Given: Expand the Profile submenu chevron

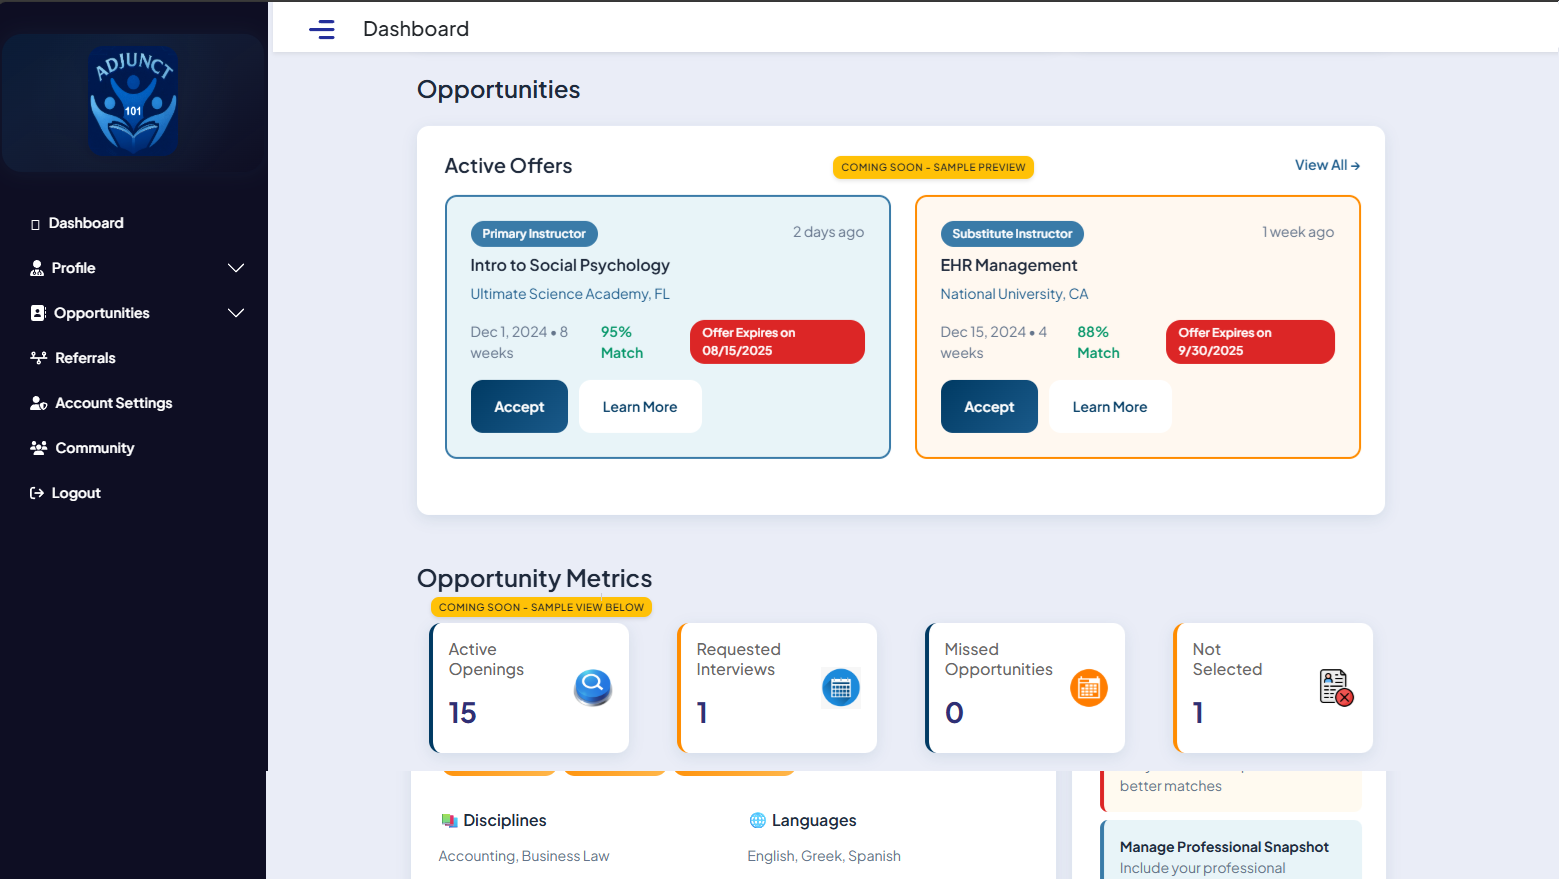Looking at the screenshot, I should pyautogui.click(x=236, y=268).
